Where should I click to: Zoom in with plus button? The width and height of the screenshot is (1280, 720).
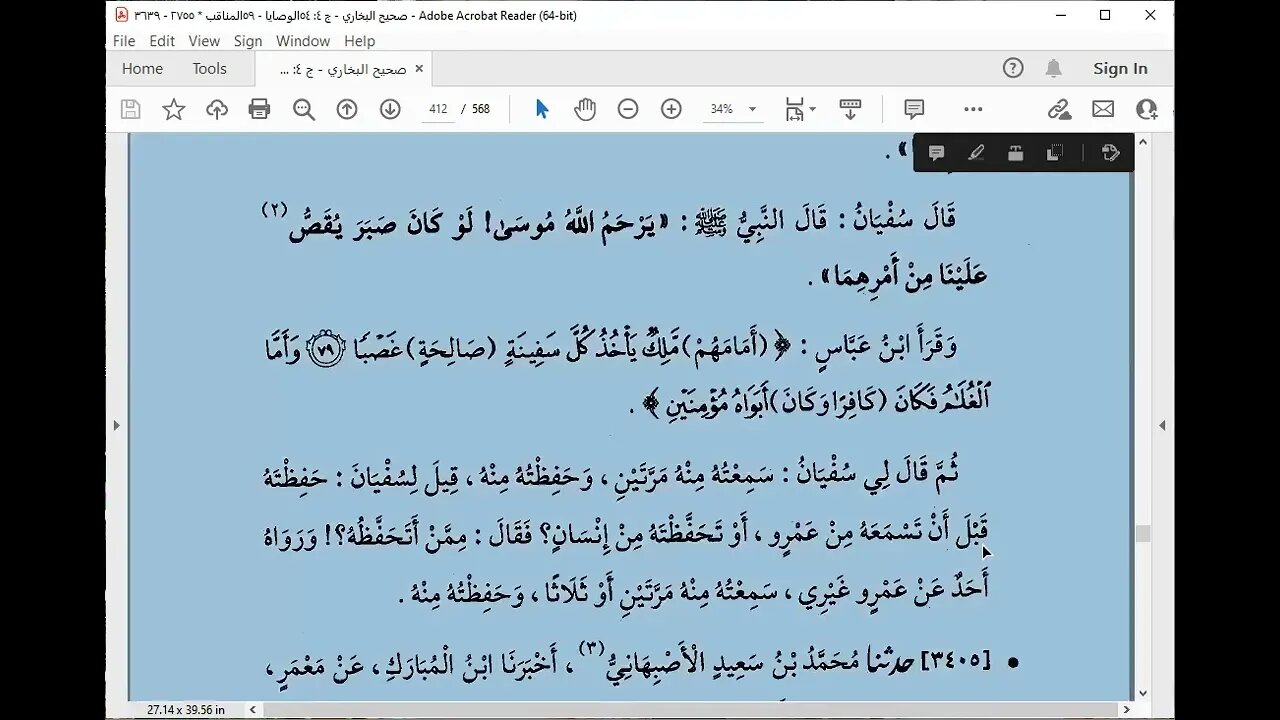click(671, 109)
